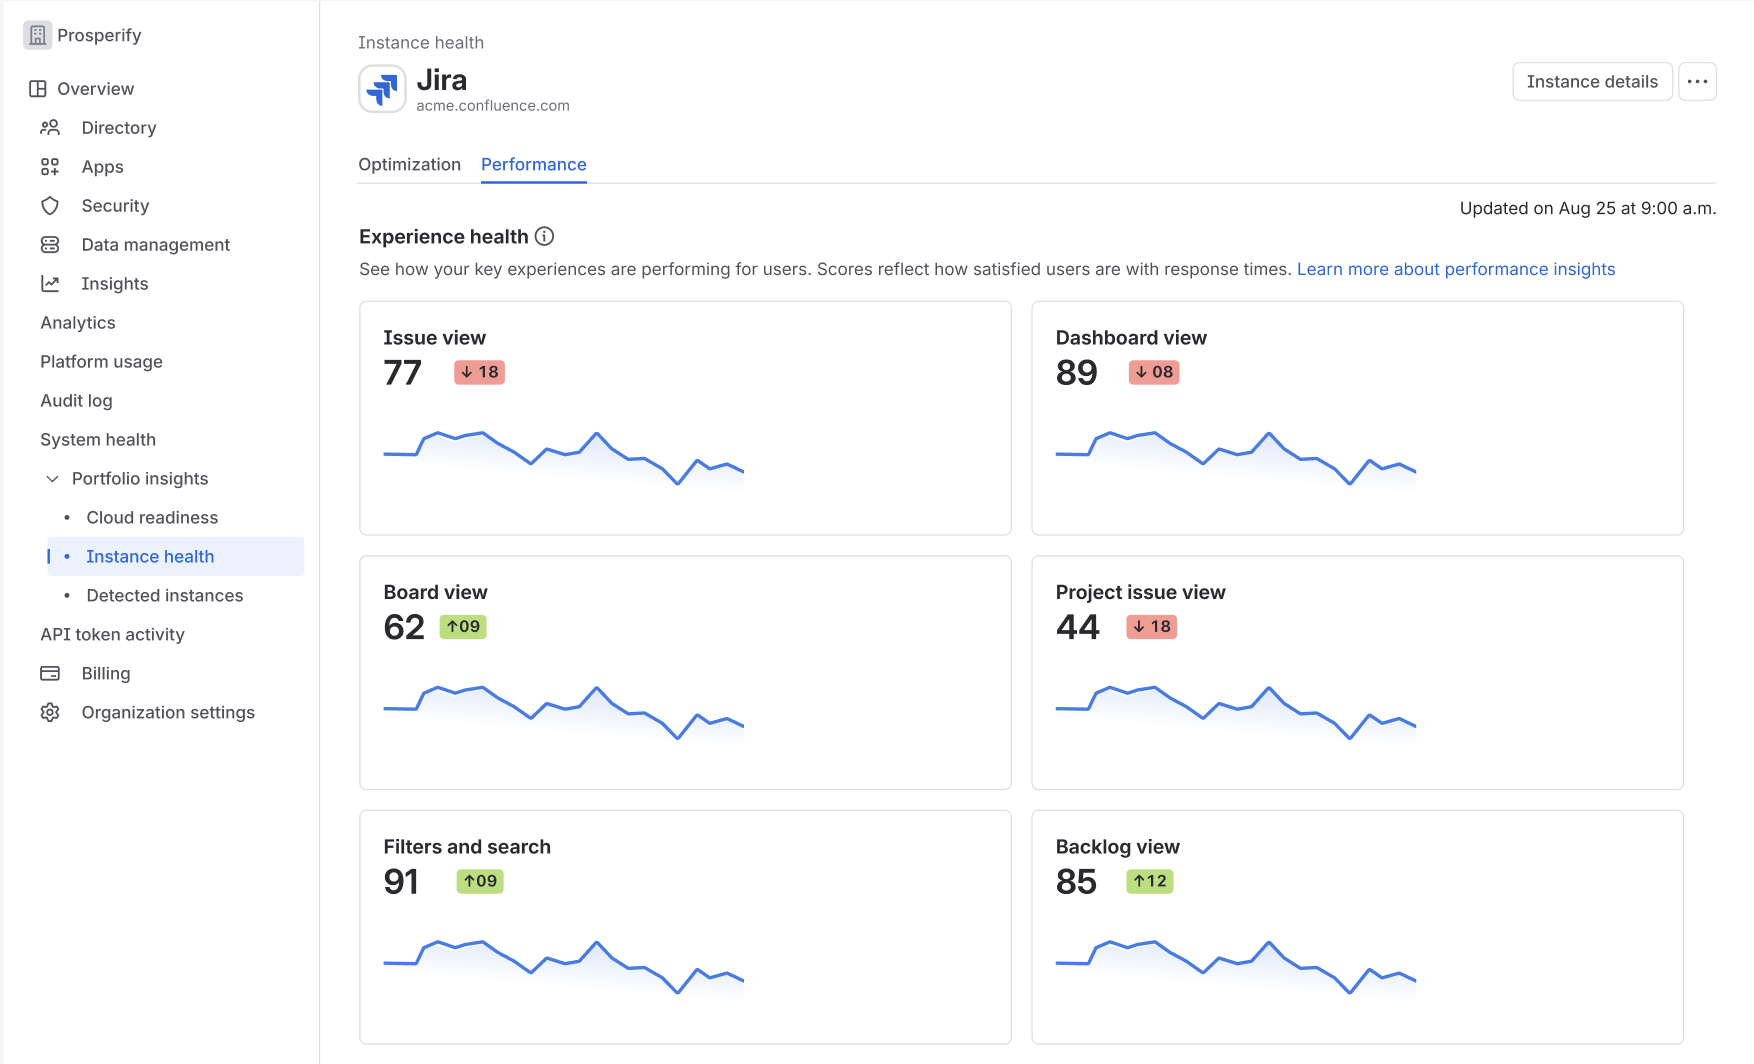Open Organization settings via the gear icon
Screen dimensions: 1754x1064
[49, 712]
